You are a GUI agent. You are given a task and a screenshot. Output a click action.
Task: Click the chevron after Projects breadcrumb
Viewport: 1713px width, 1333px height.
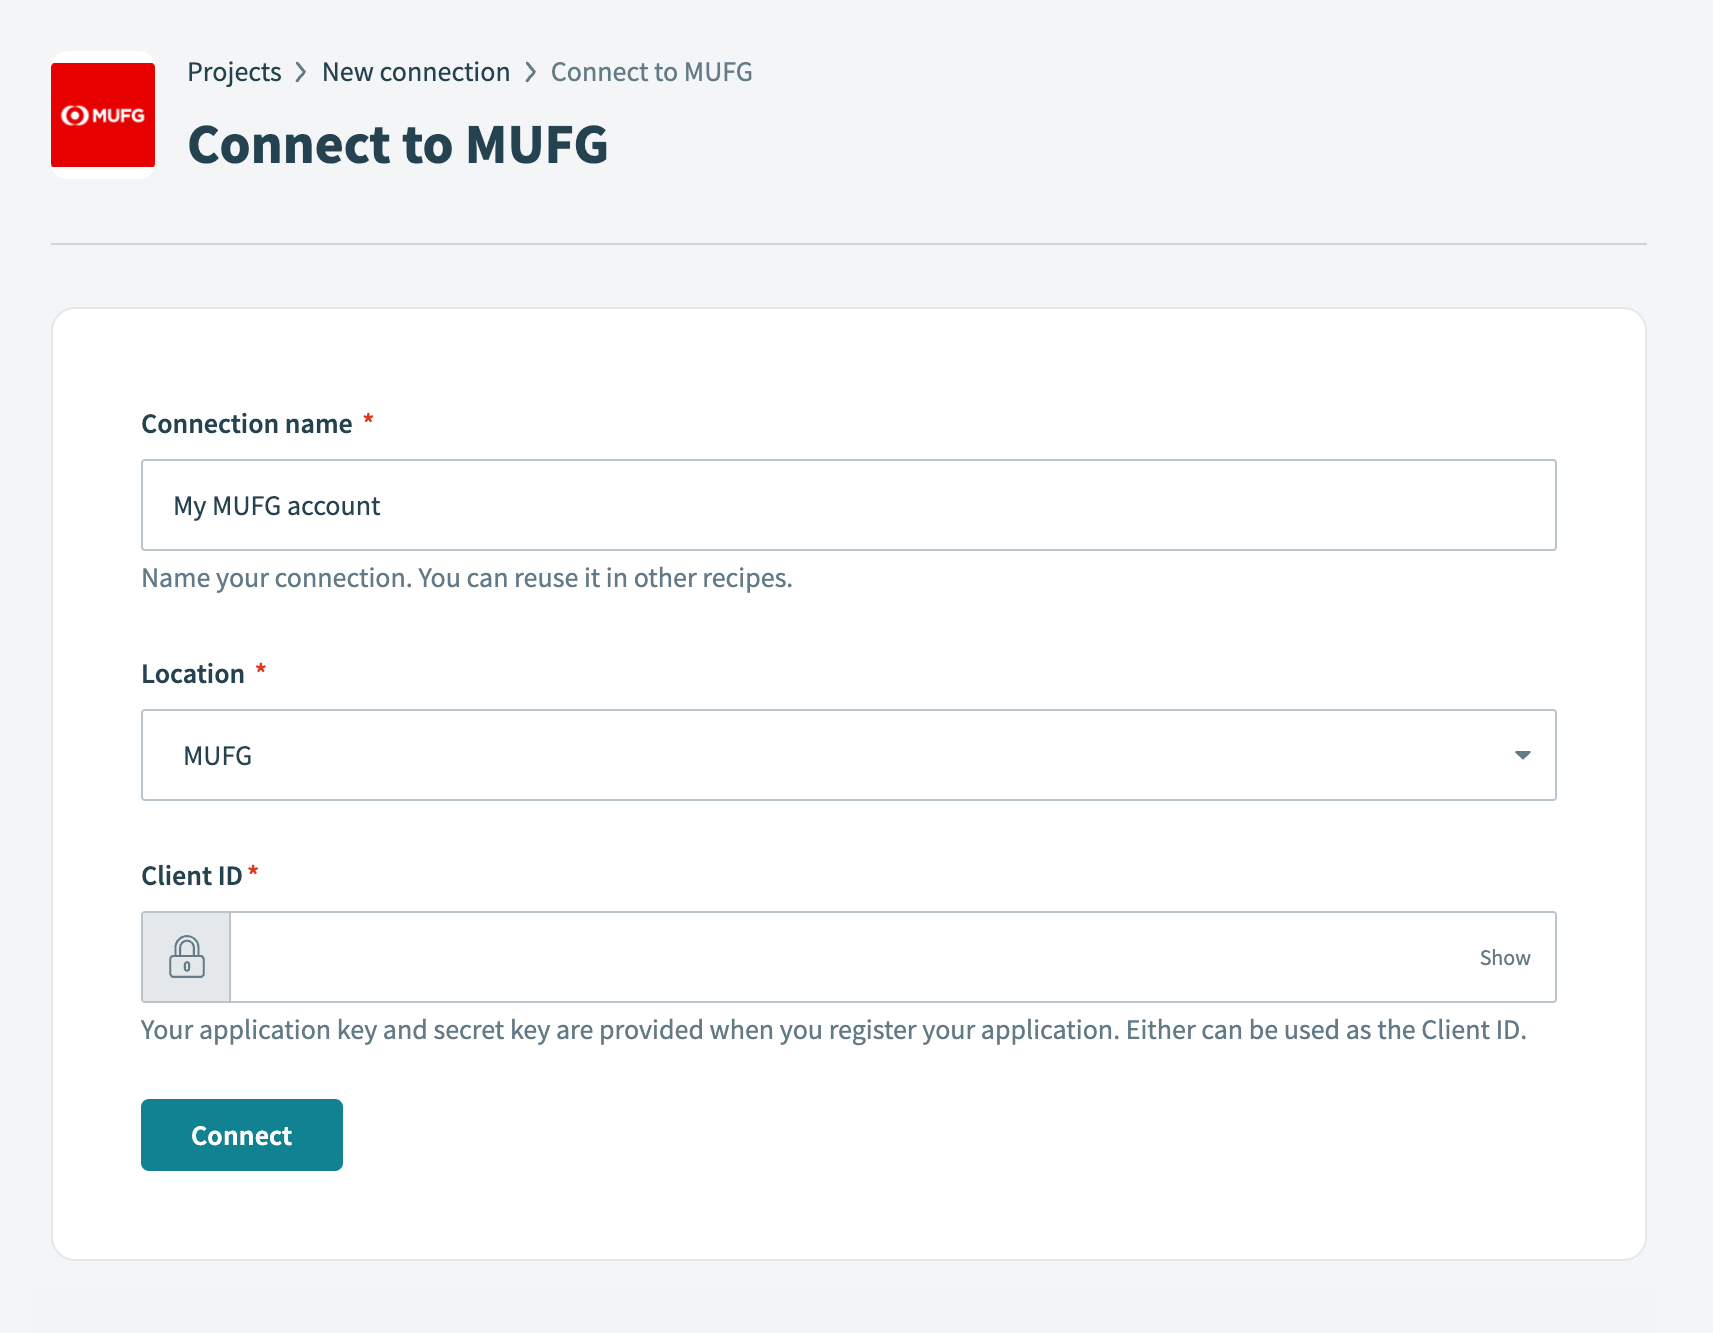pos(301,73)
